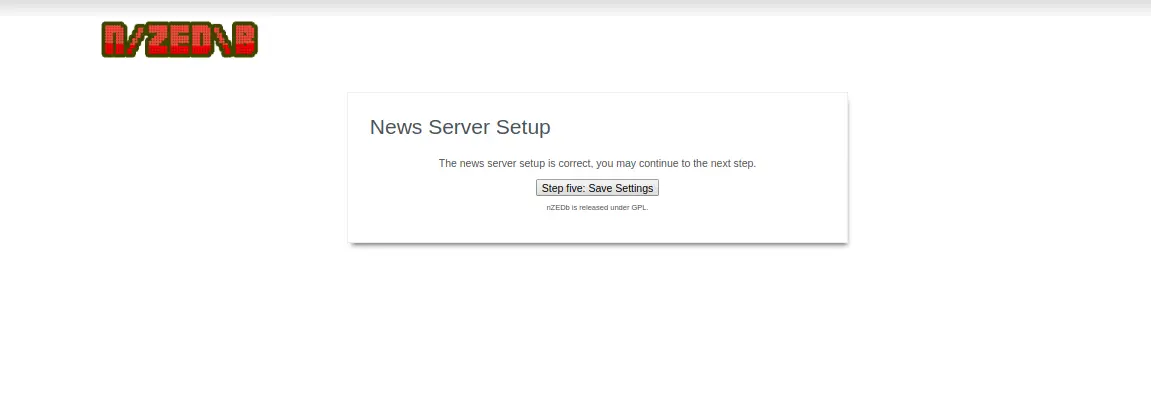This screenshot has height=410, width=1151.
Task: Click the letter "Z" in the logo
Action: tap(158, 40)
